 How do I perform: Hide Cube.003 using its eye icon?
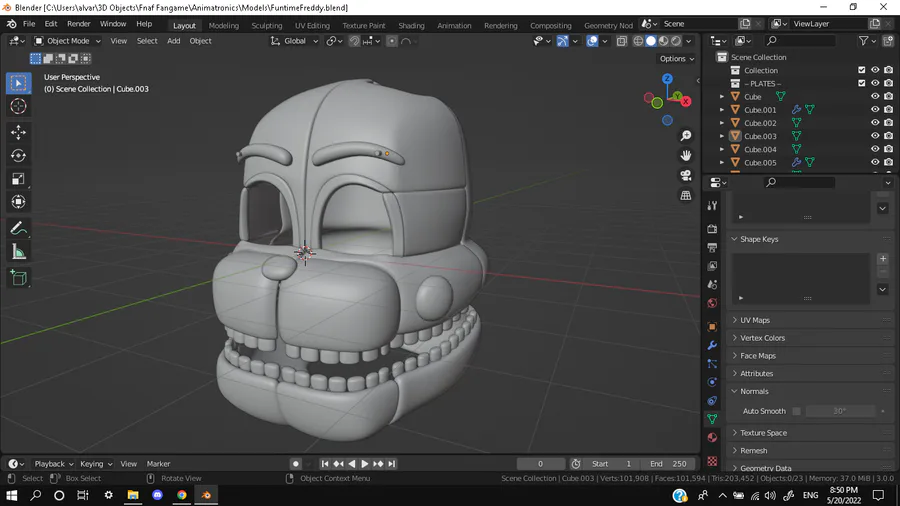(875, 136)
